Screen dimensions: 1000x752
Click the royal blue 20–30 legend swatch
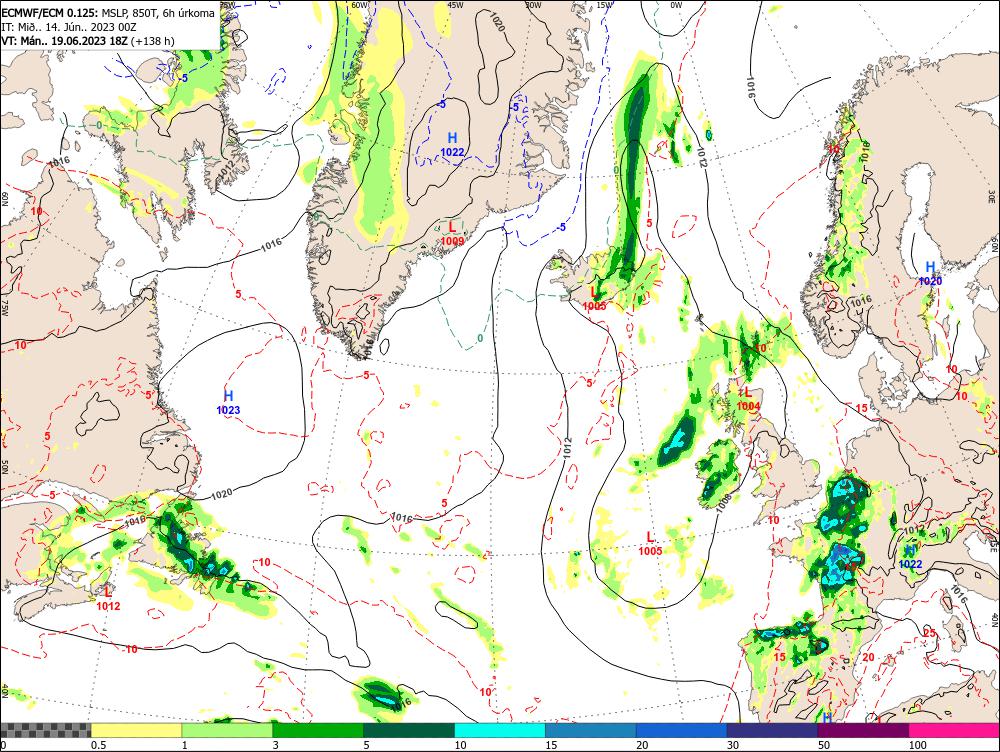click(x=682, y=730)
